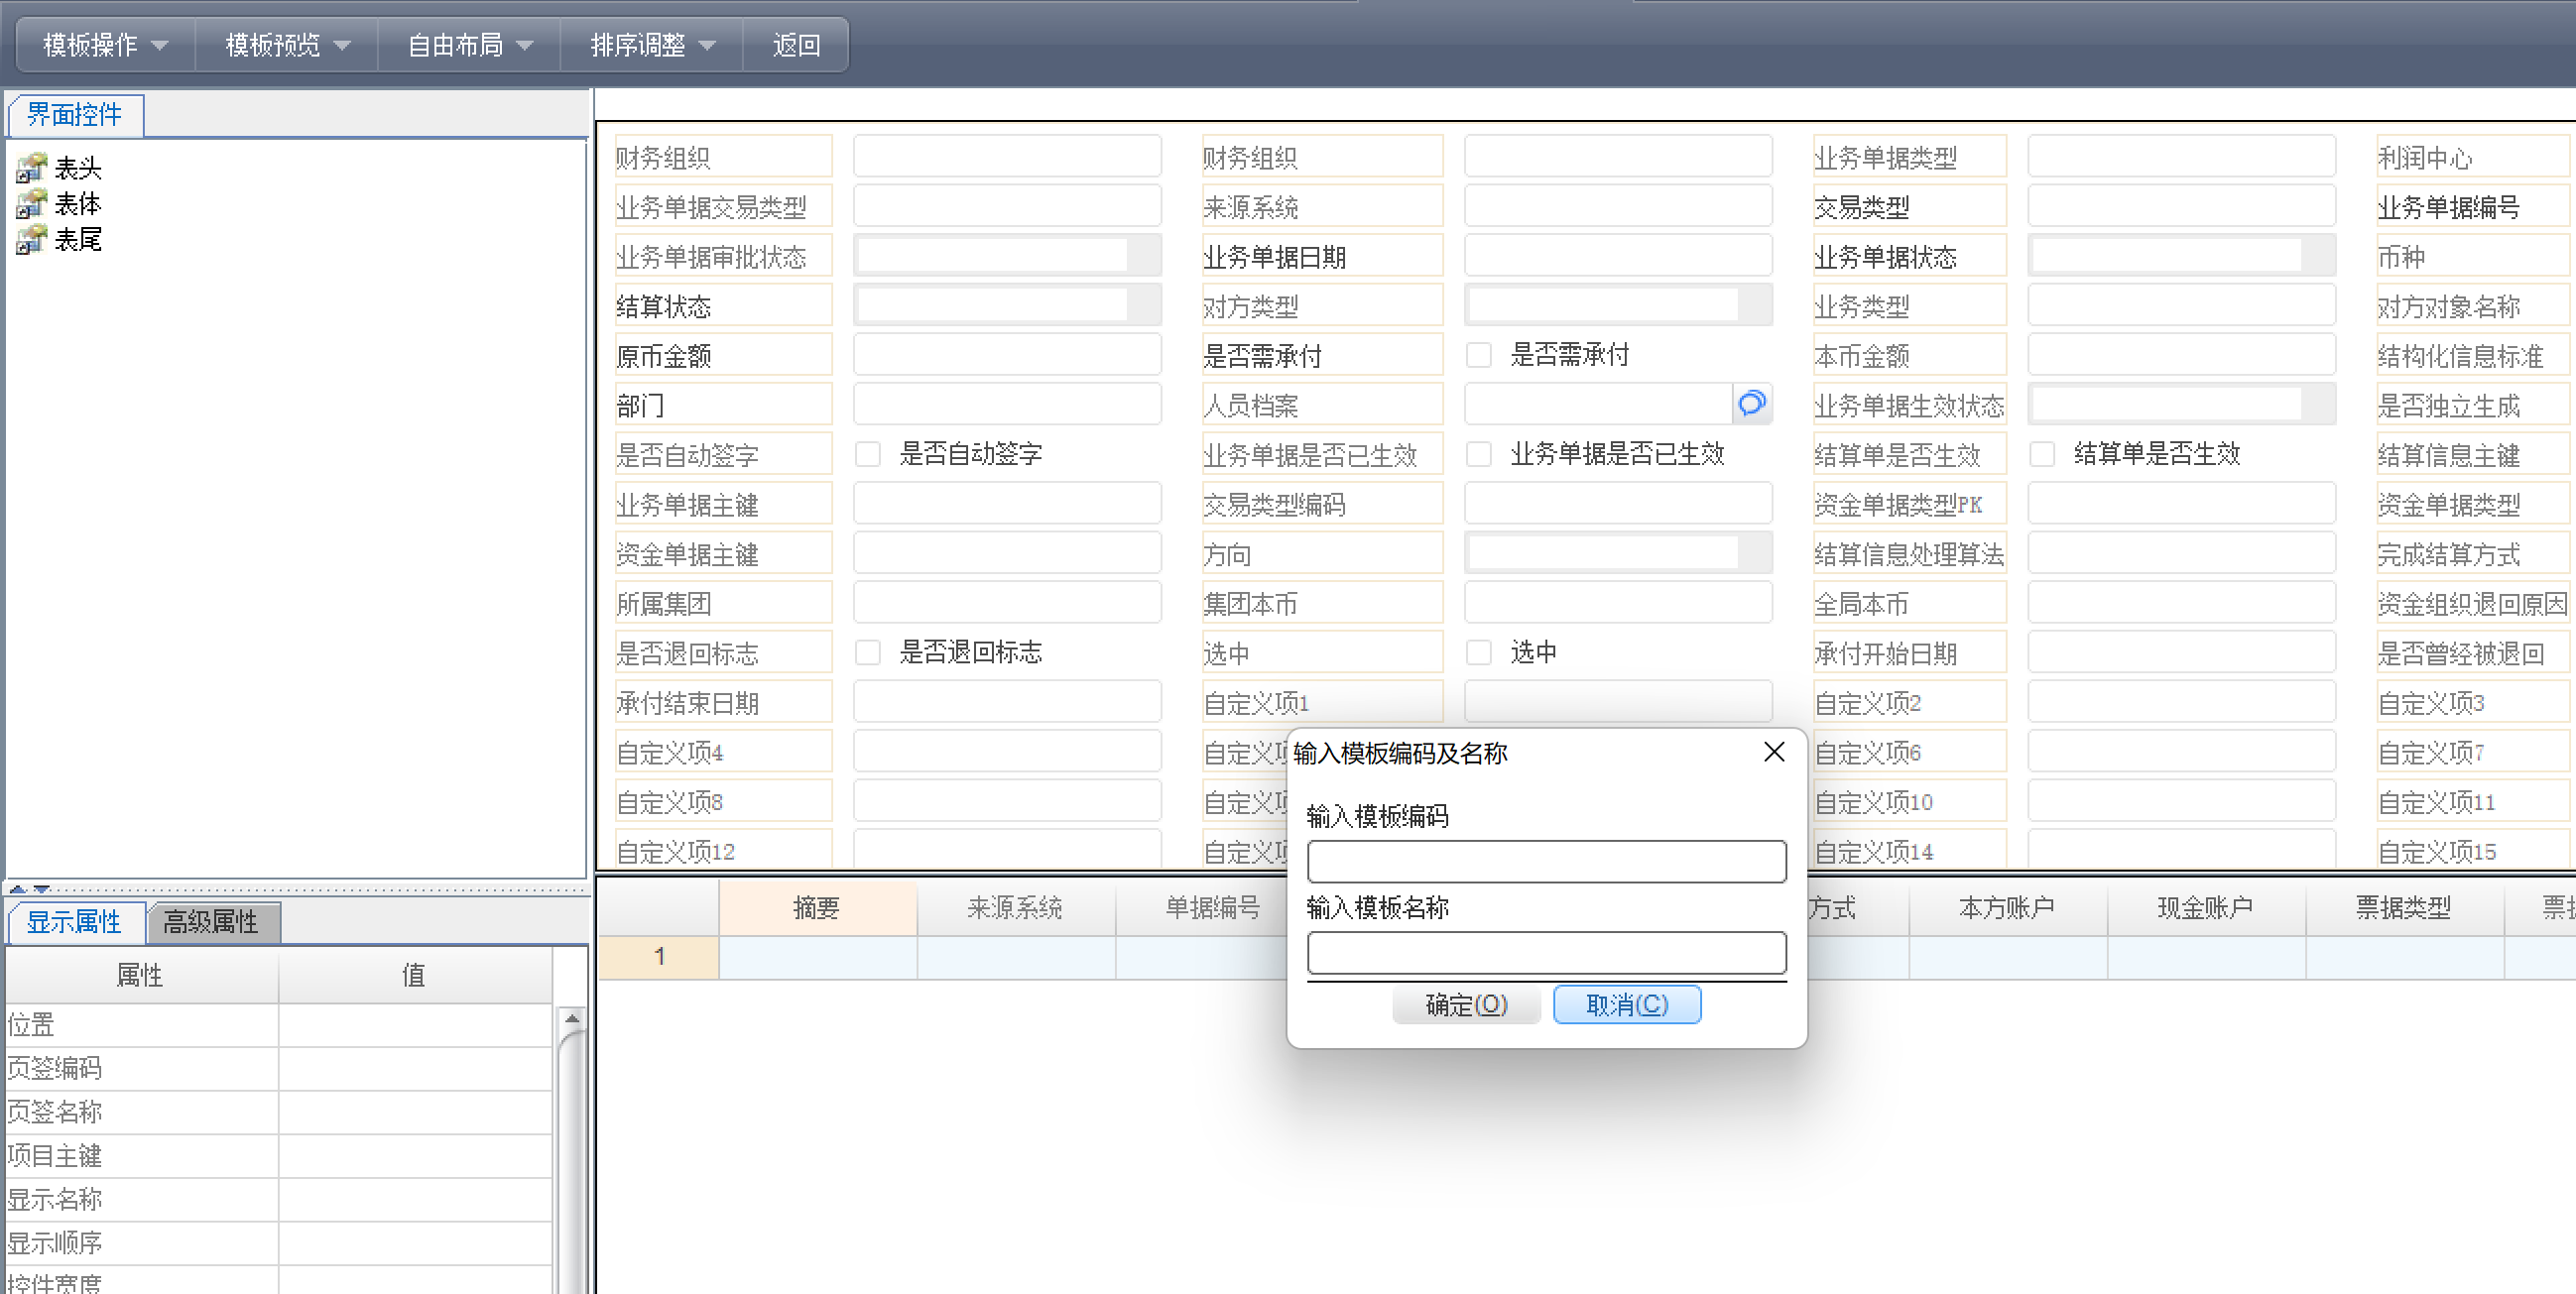This screenshot has height=1294, width=2576.
Task: Click the 属性 column header
Action: (141, 974)
